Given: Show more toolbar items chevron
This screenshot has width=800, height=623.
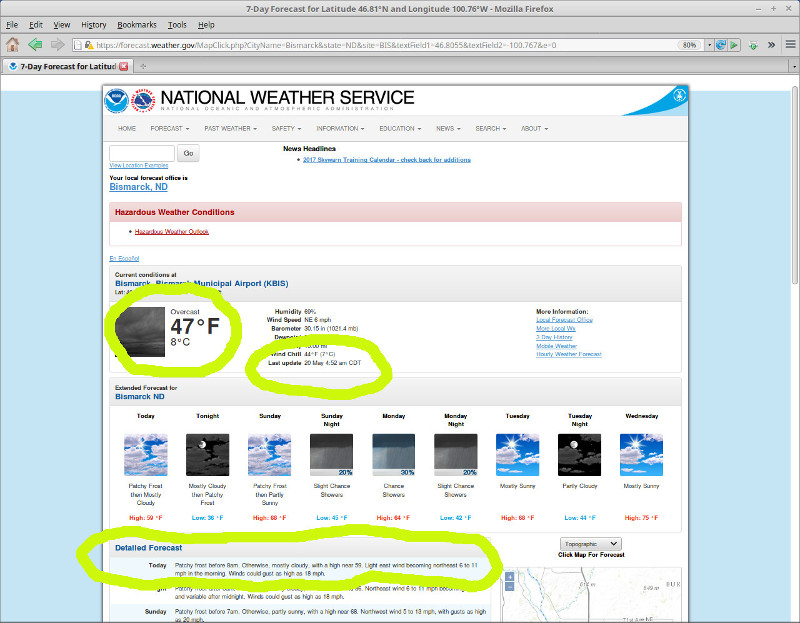Looking at the screenshot, I should click(771, 45).
